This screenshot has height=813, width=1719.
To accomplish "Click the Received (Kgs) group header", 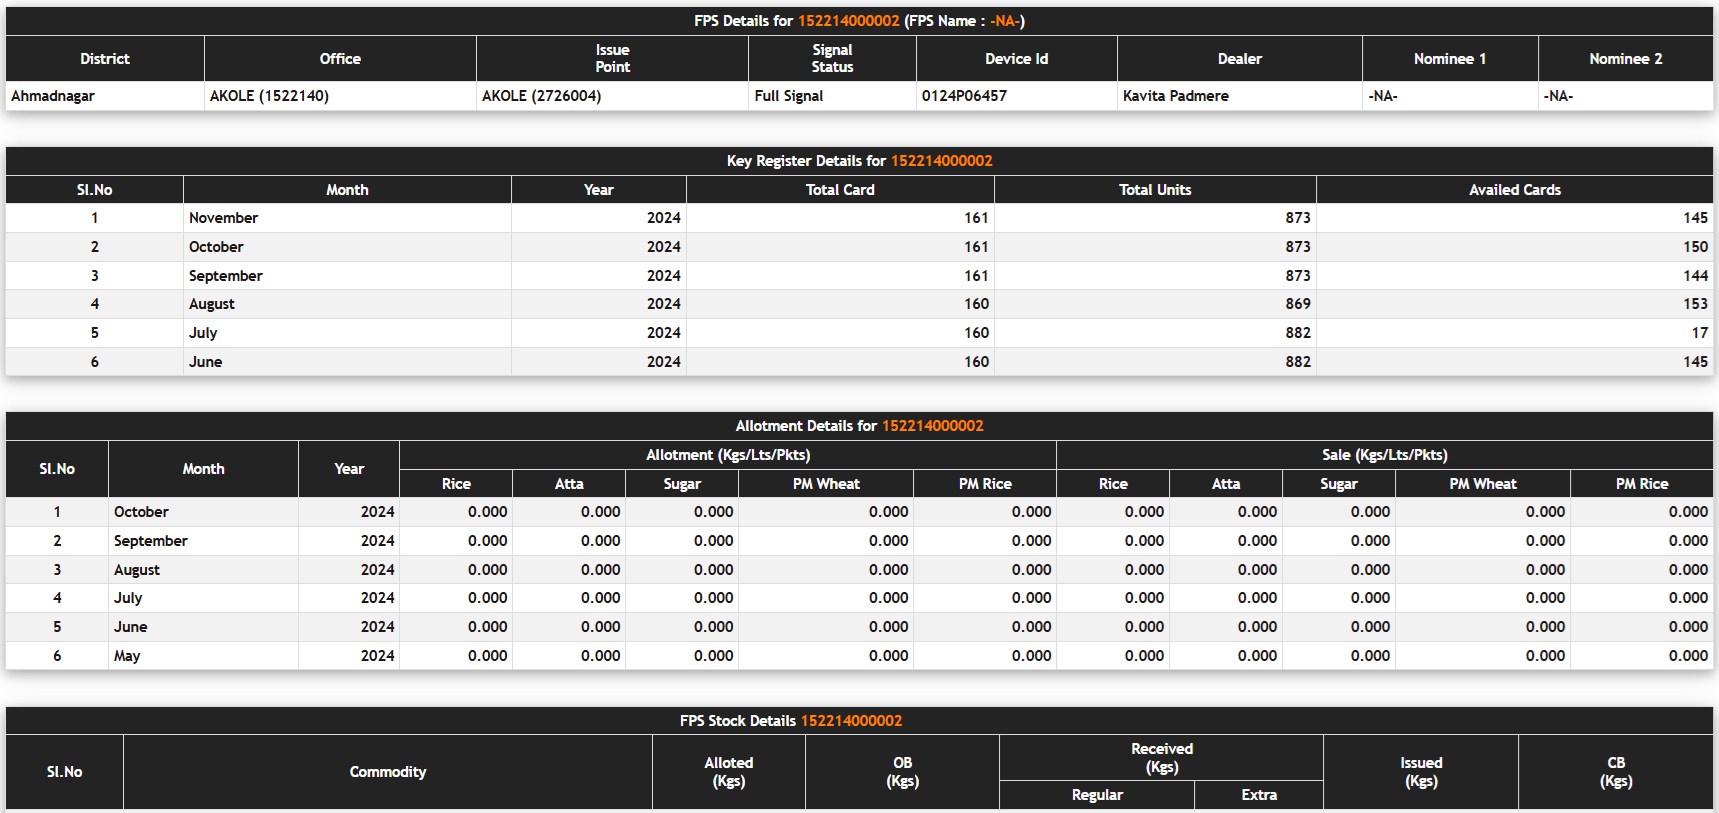I will click(x=1161, y=758).
